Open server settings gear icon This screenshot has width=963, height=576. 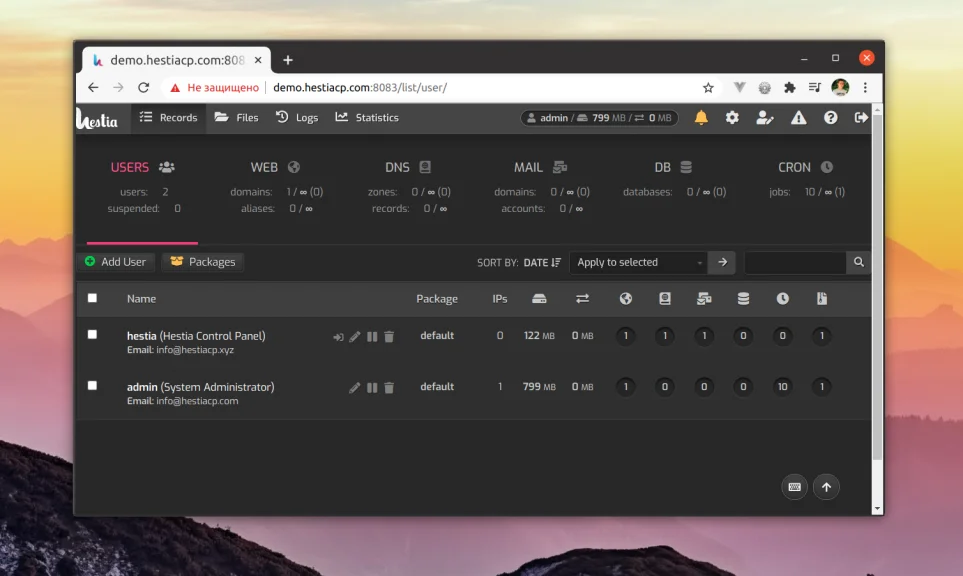732,118
